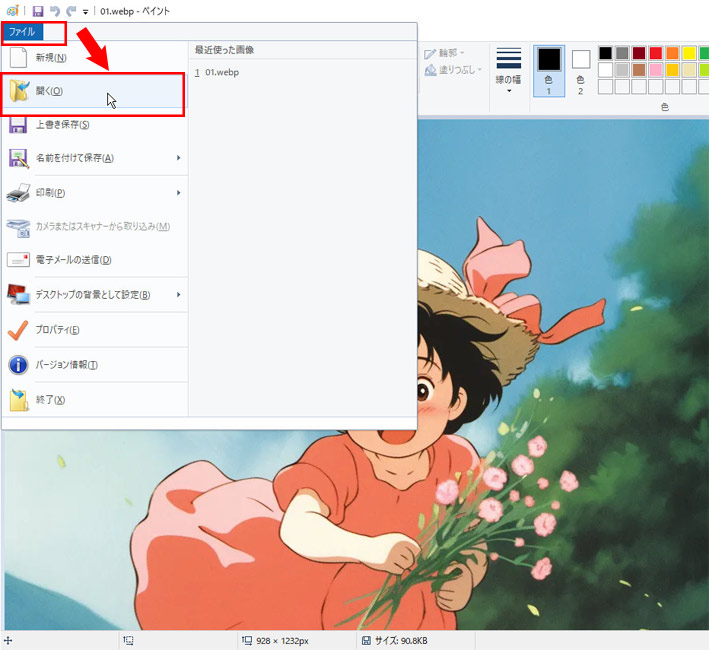Open プロパティ(E) image properties
Viewport: 709px width, 650px height.
coord(95,330)
